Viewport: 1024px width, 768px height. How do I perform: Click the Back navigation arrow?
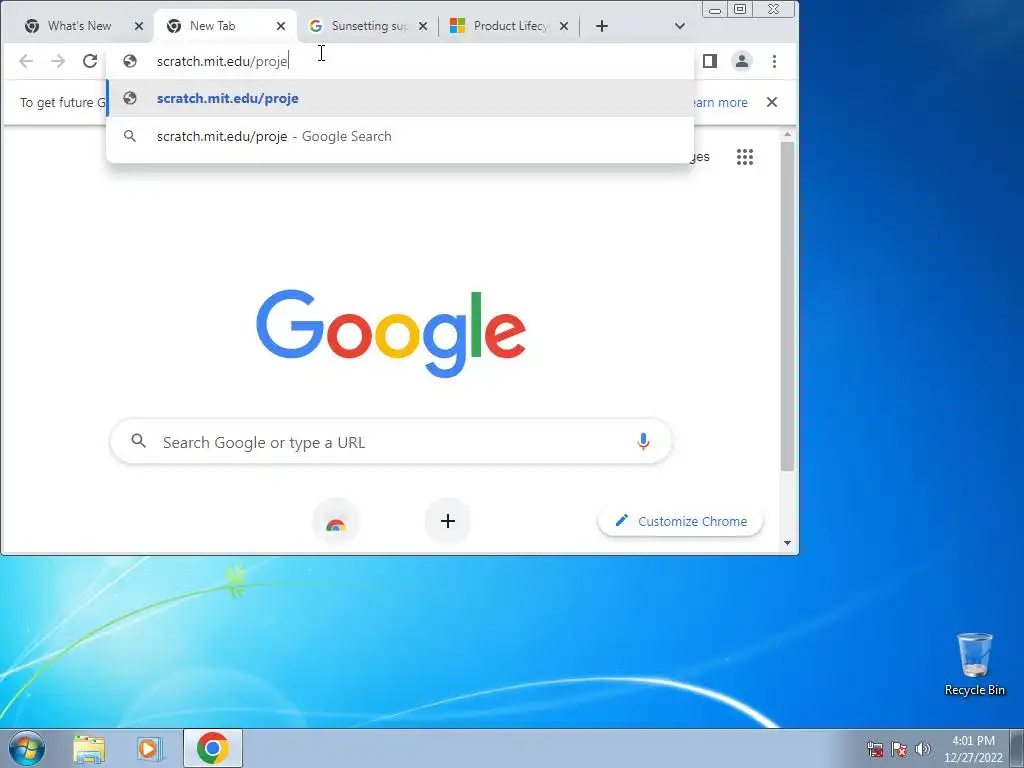click(26, 61)
